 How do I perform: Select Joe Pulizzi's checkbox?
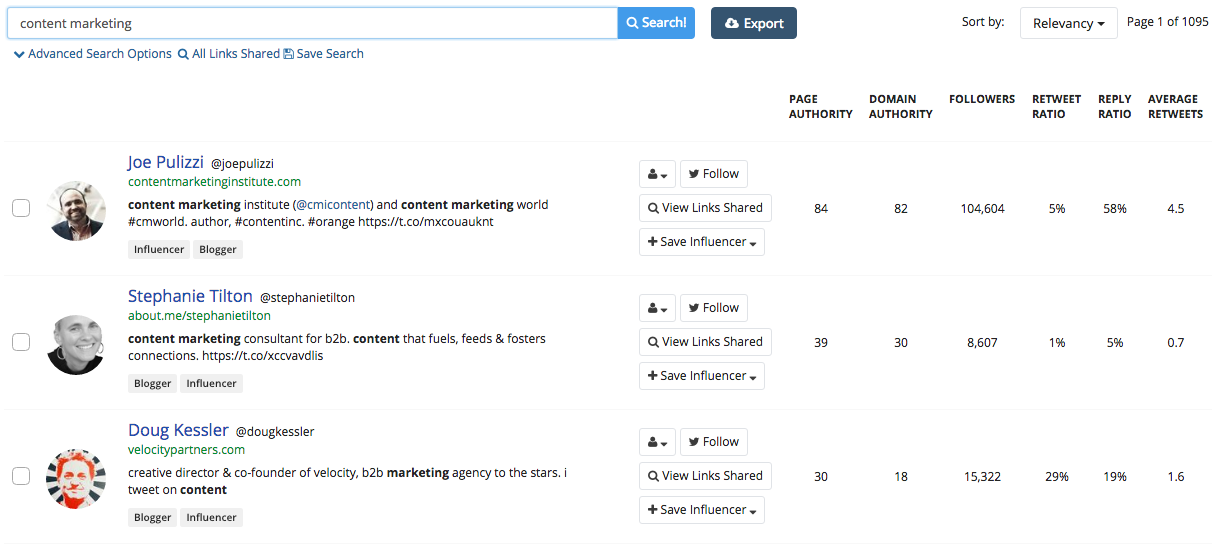point(21,208)
